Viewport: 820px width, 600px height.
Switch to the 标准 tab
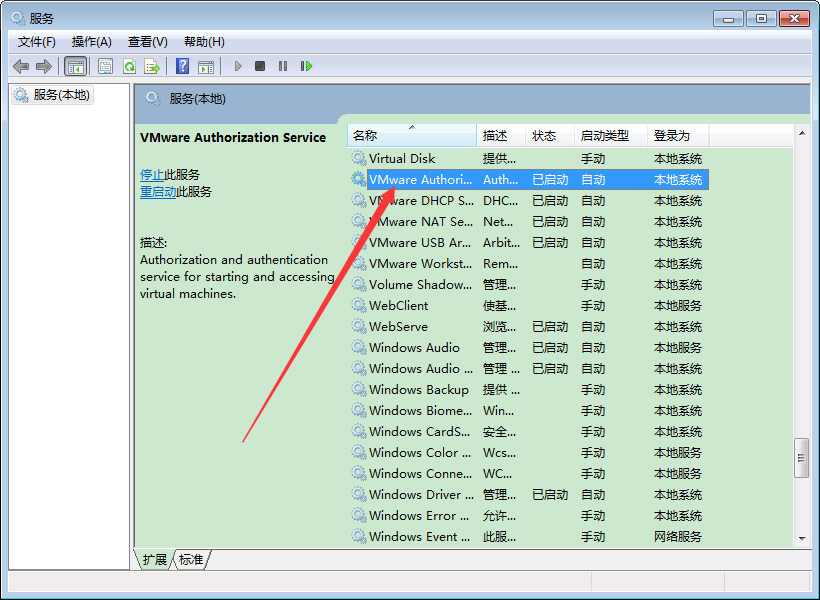(x=190, y=560)
